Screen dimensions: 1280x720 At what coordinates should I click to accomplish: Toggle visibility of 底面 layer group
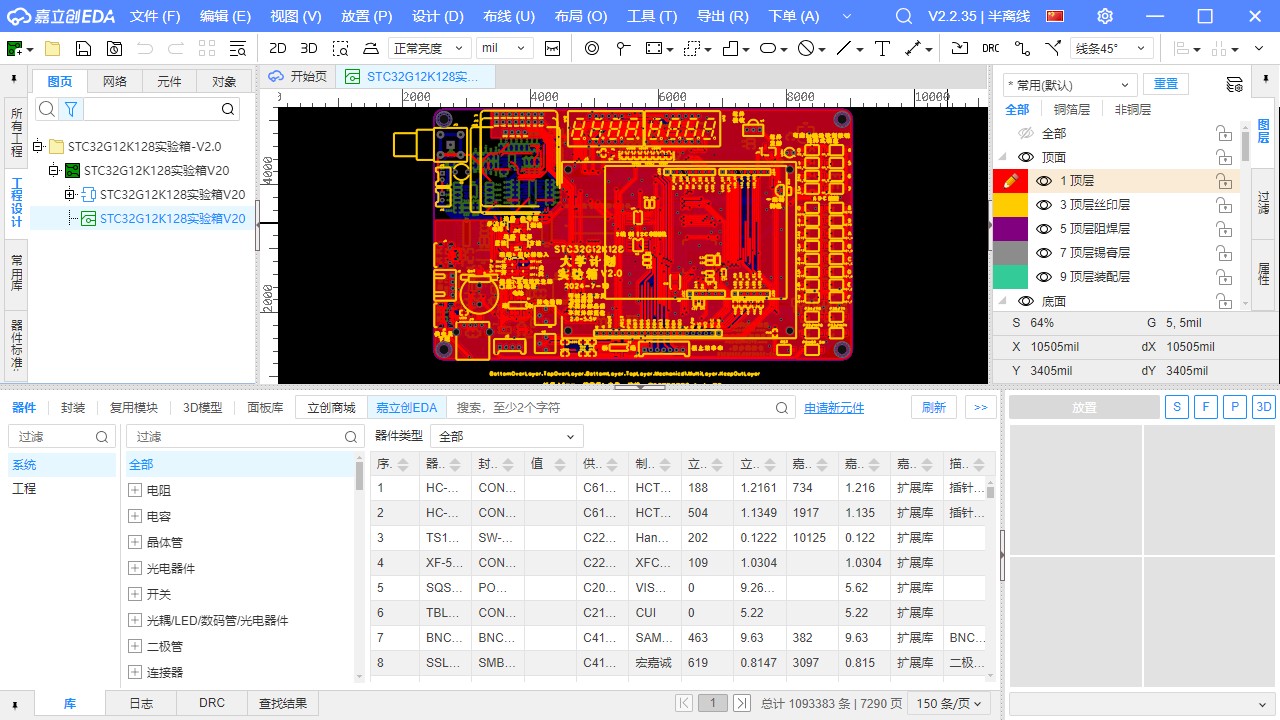click(1026, 301)
